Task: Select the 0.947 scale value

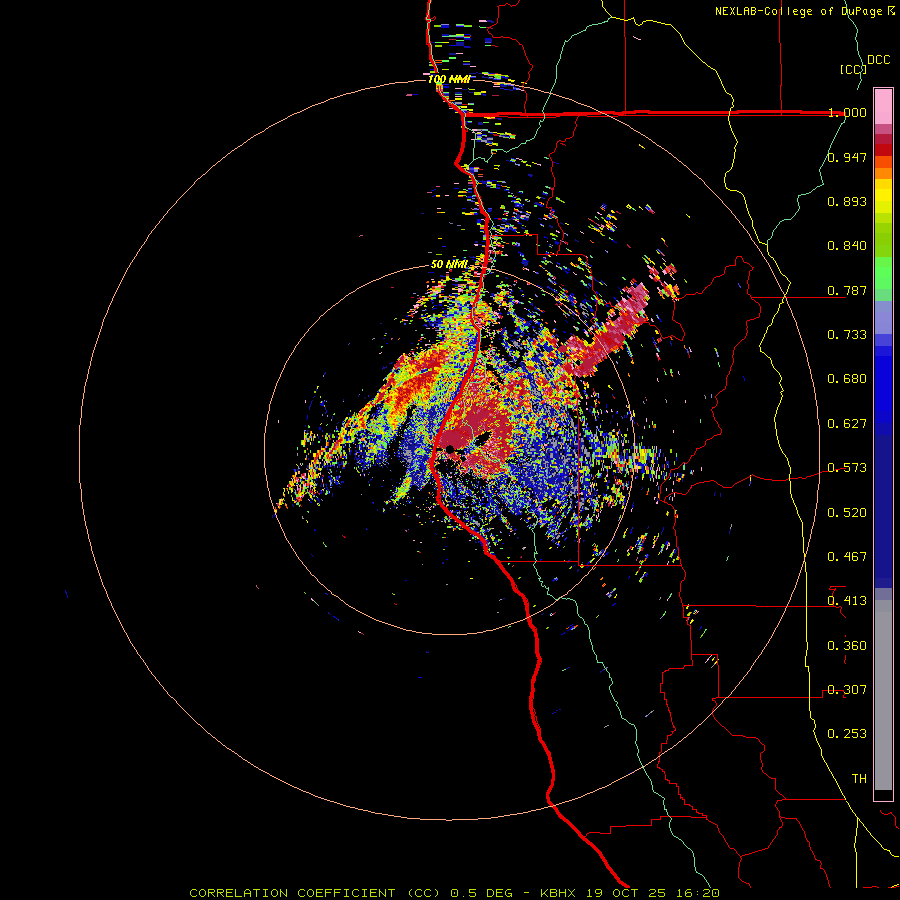Action: tap(847, 157)
